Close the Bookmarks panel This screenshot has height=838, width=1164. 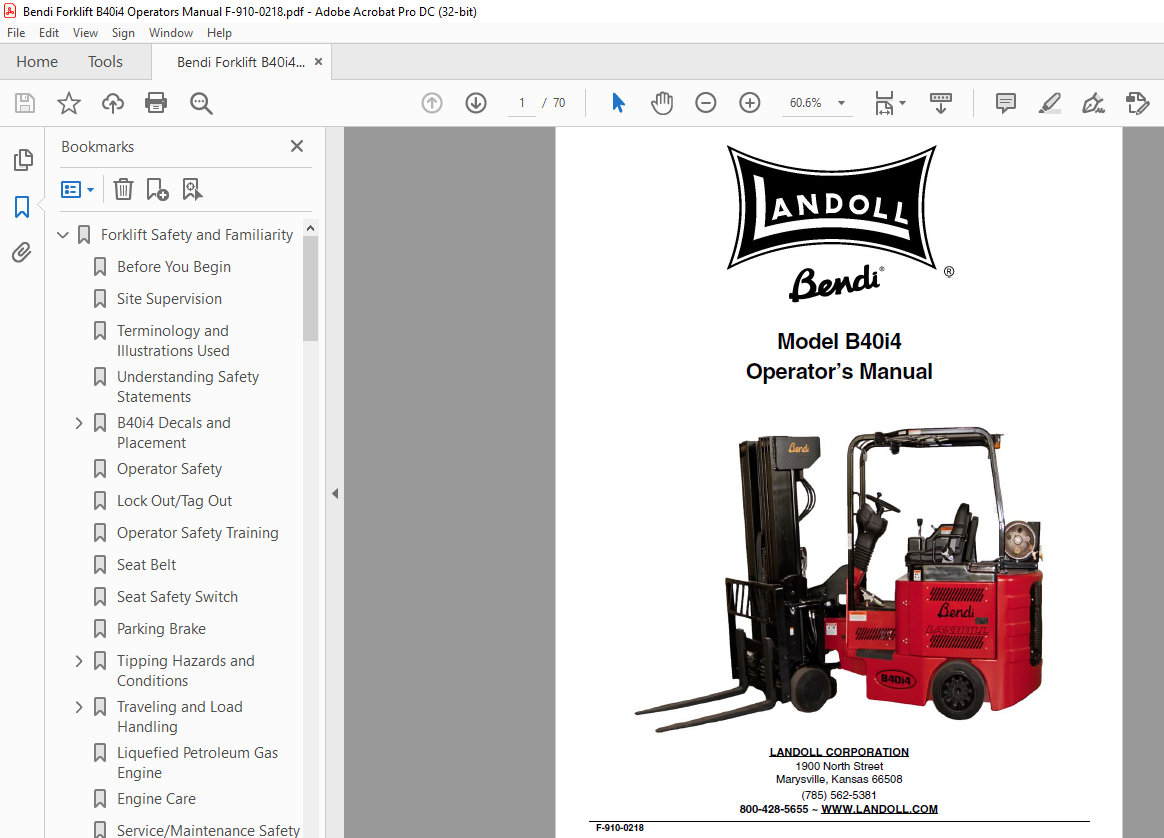(297, 146)
